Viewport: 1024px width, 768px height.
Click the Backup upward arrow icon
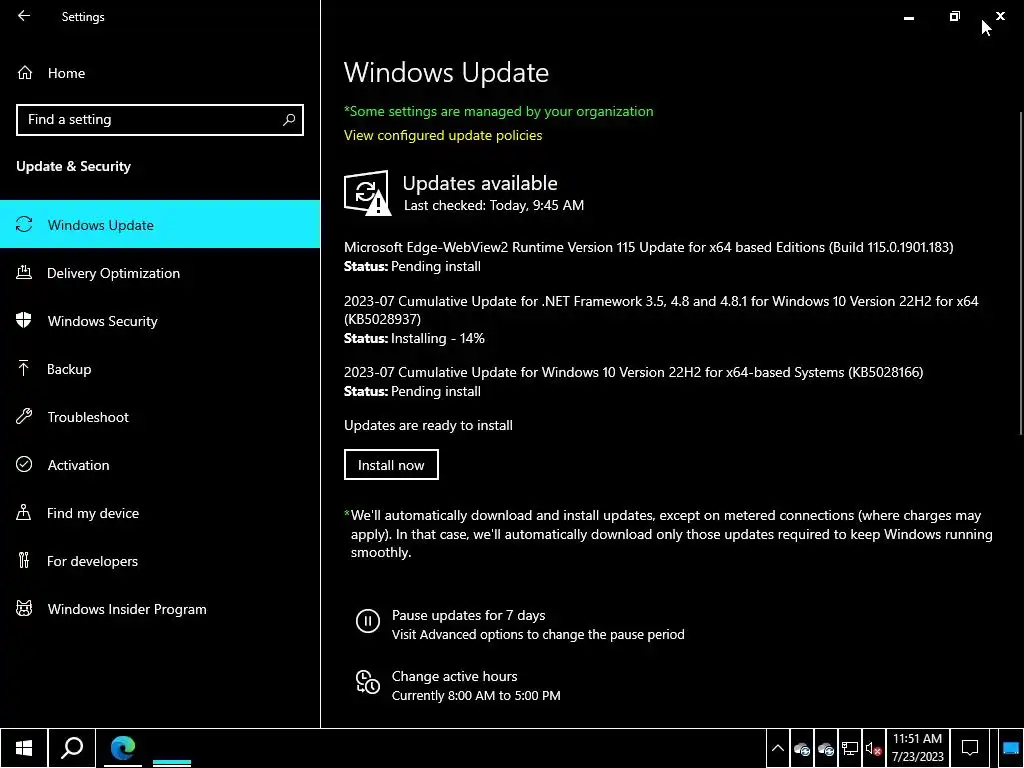point(24,368)
